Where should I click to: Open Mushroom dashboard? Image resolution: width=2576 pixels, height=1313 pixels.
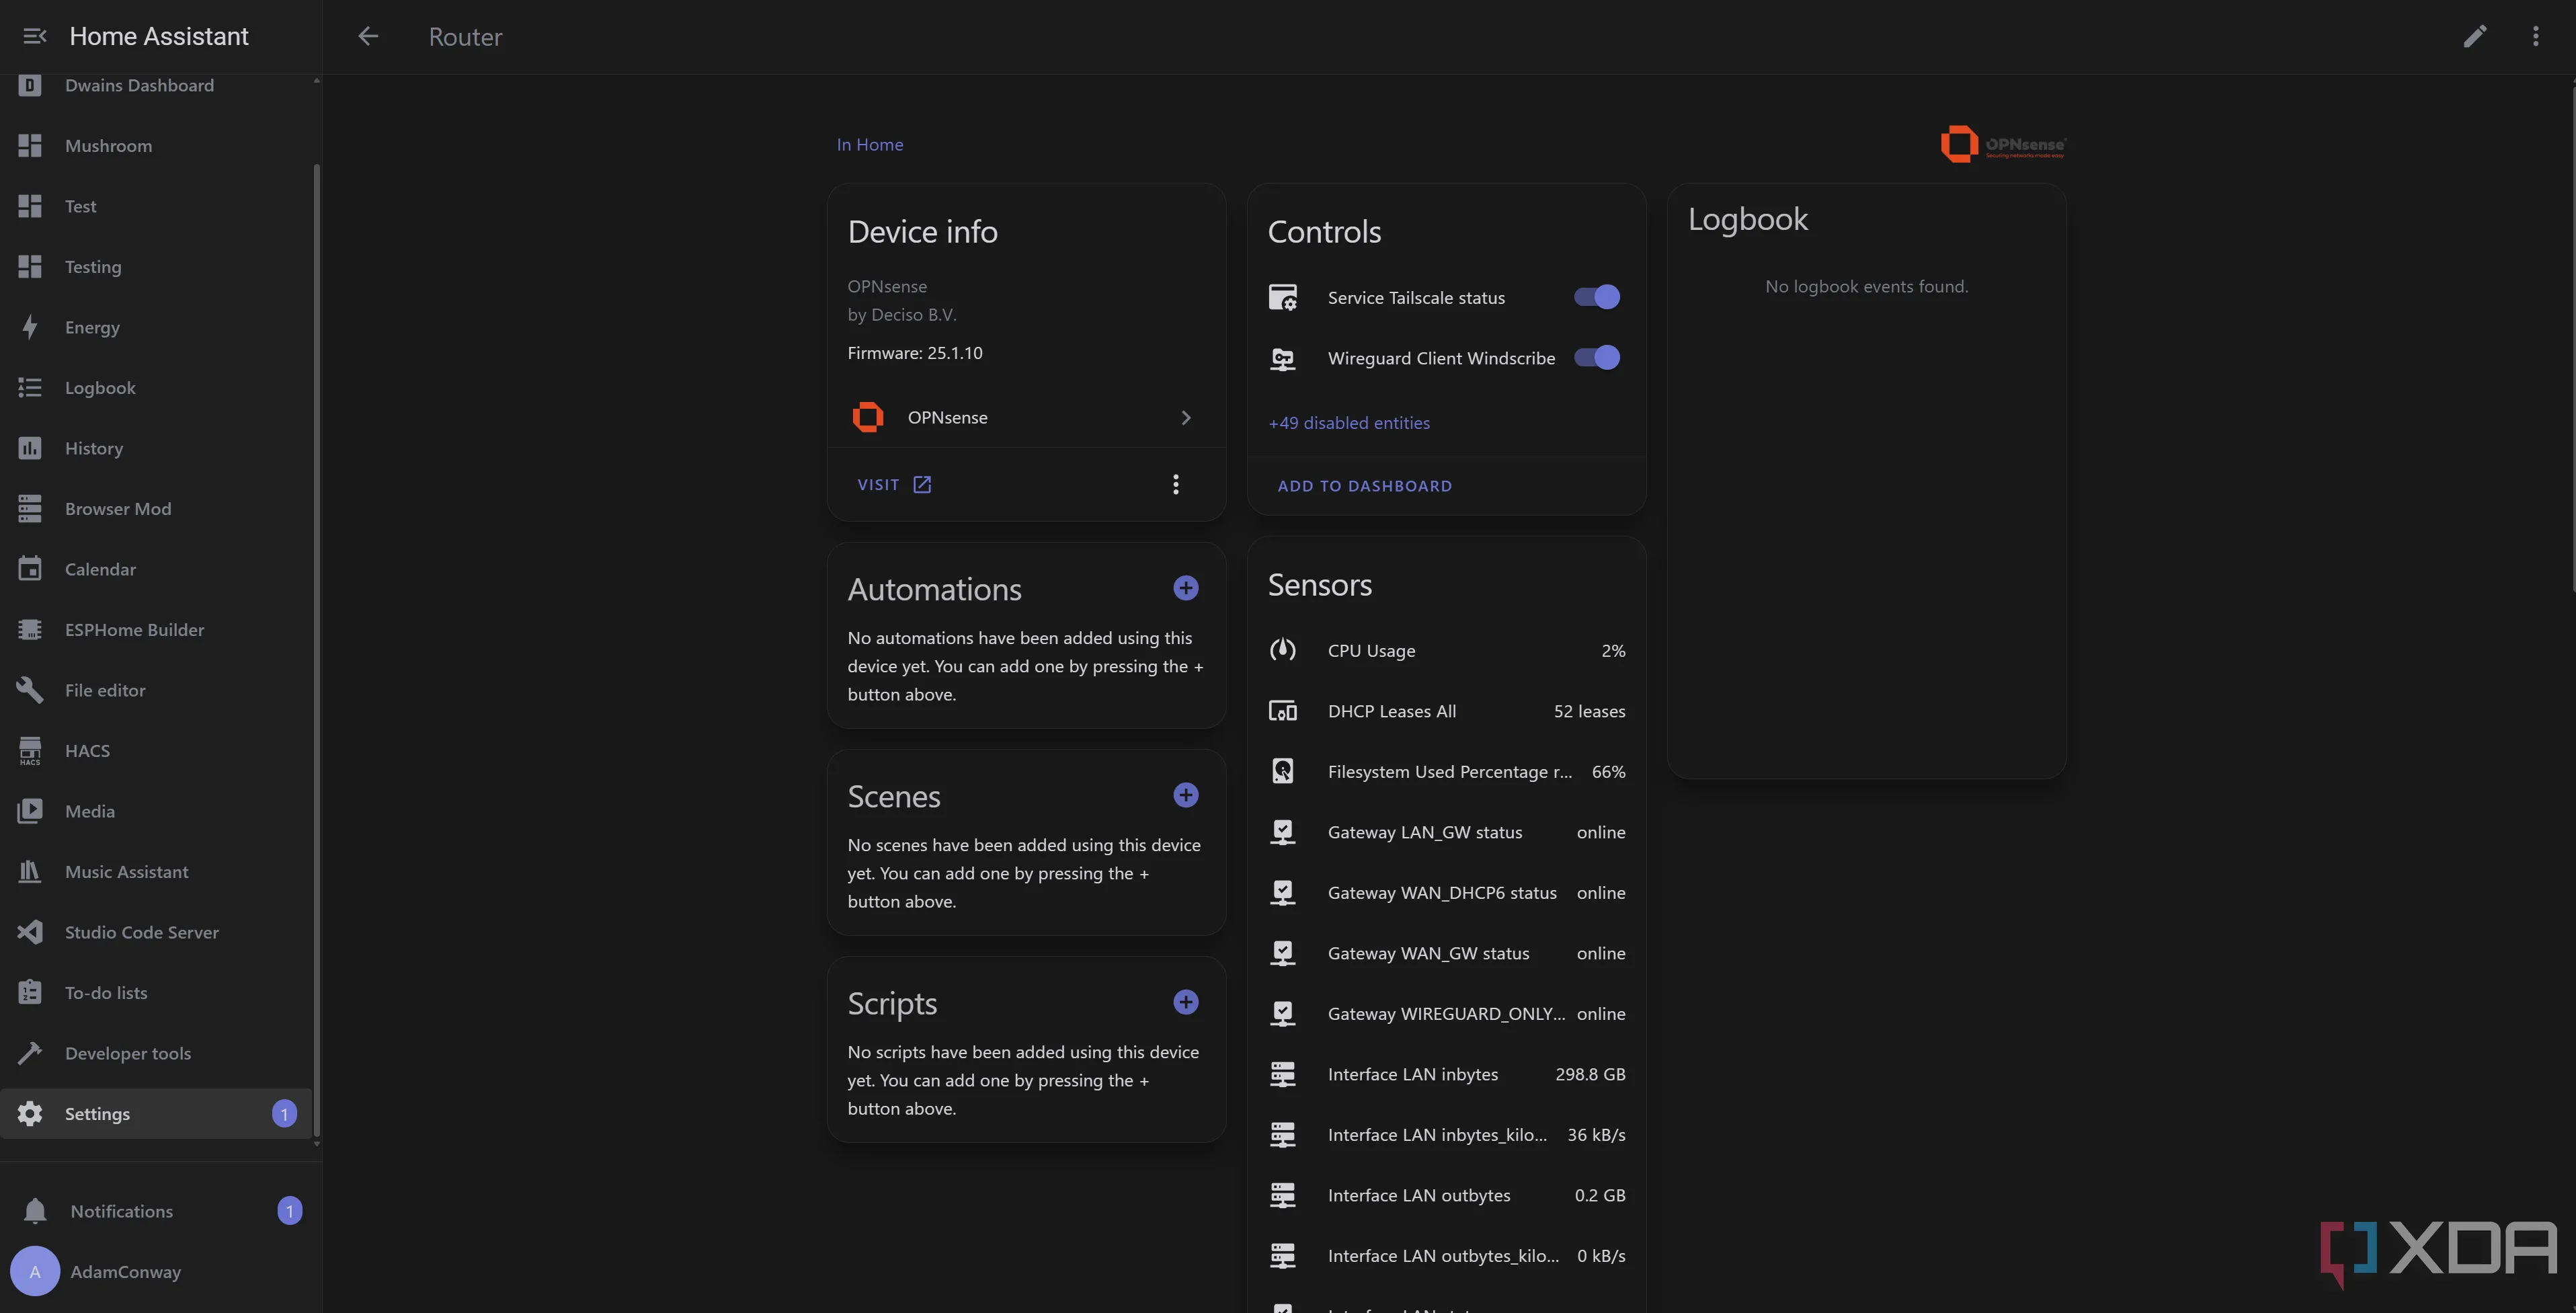tap(157, 146)
